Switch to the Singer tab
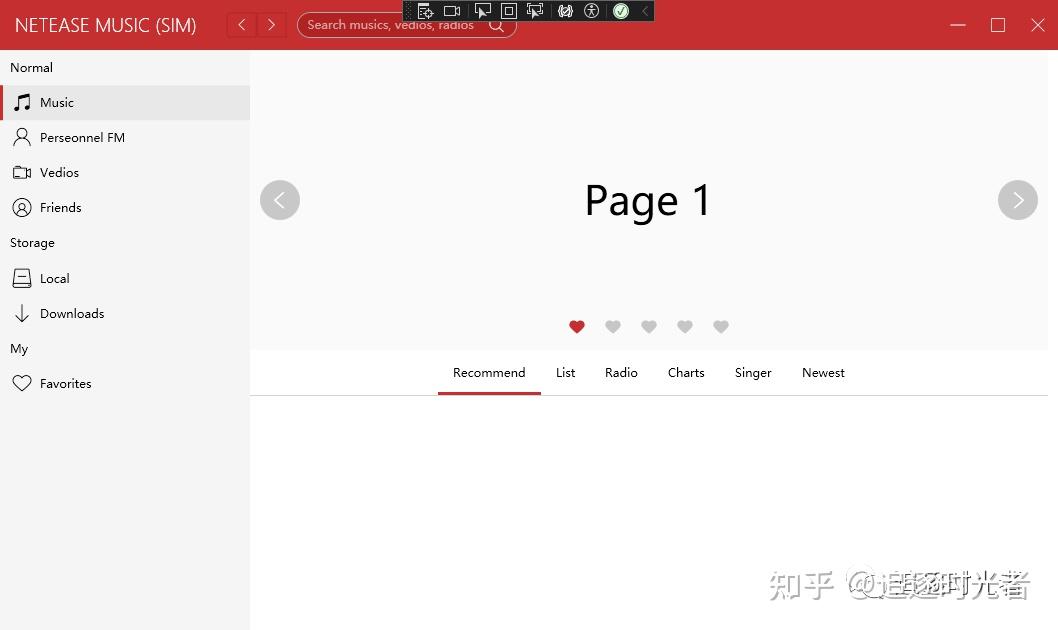Viewport: 1058px width, 630px height. 753,372
